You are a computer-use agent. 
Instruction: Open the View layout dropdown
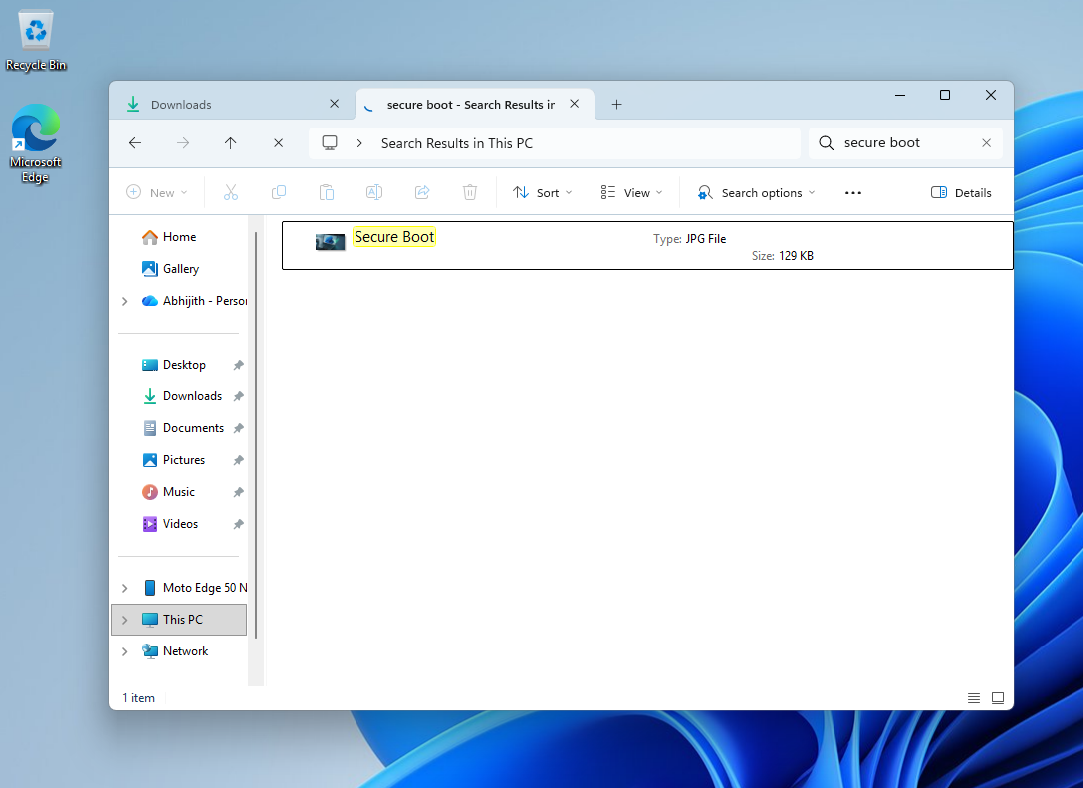tap(631, 193)
